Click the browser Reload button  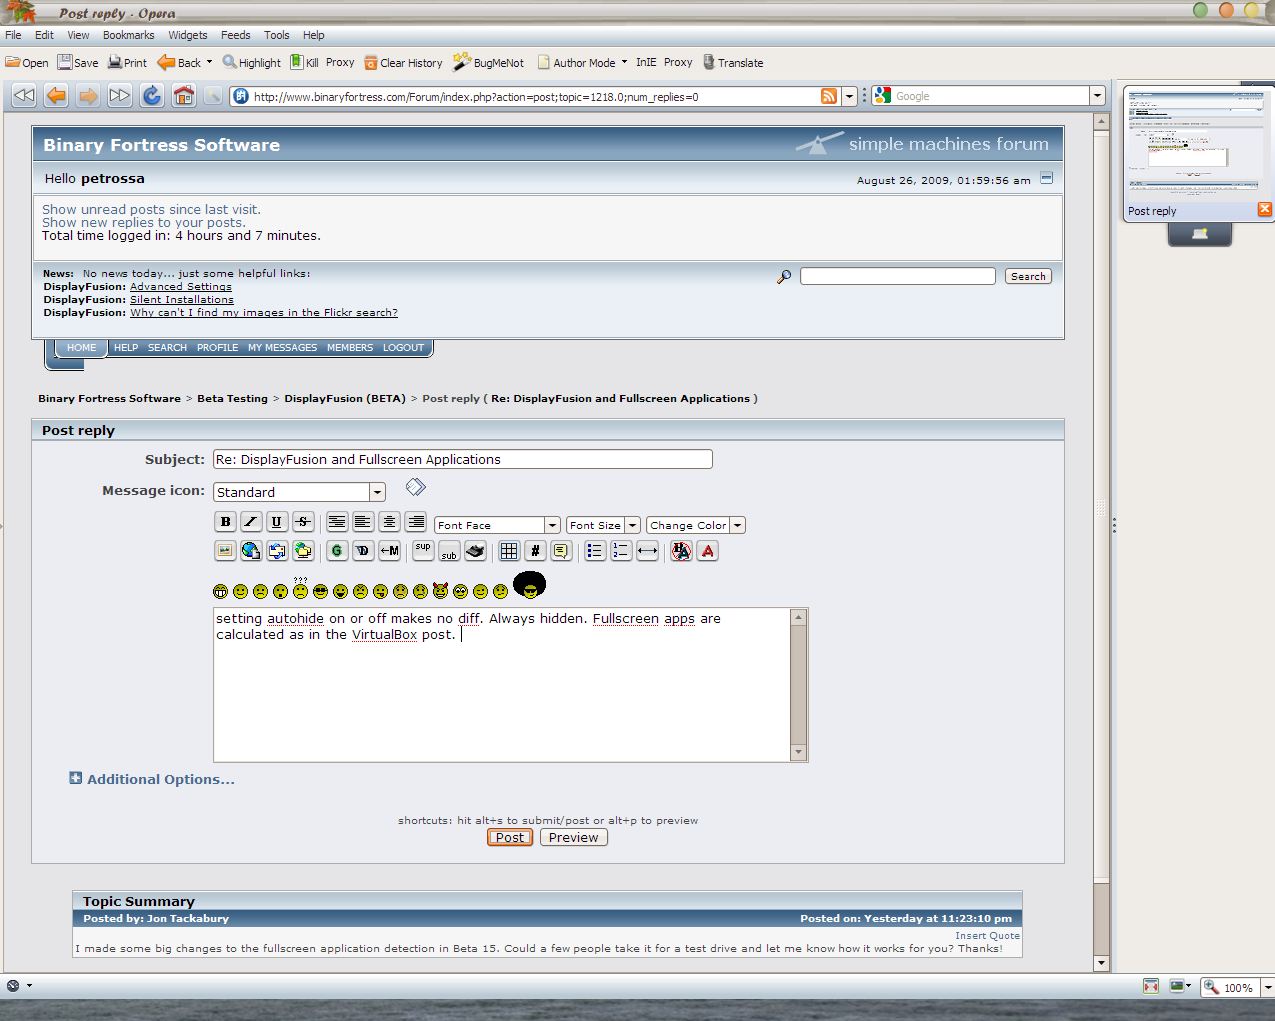coord(152,95)
